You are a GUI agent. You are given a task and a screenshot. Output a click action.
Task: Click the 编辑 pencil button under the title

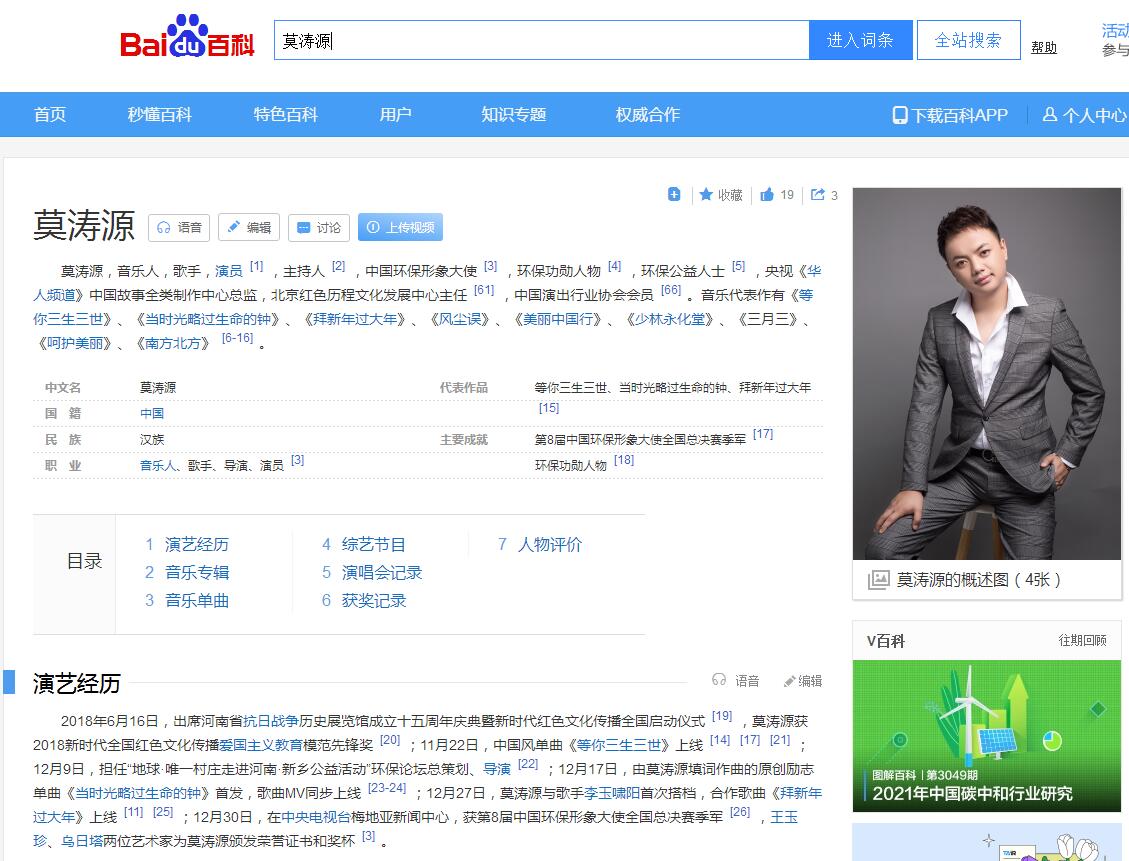[249, 228]
